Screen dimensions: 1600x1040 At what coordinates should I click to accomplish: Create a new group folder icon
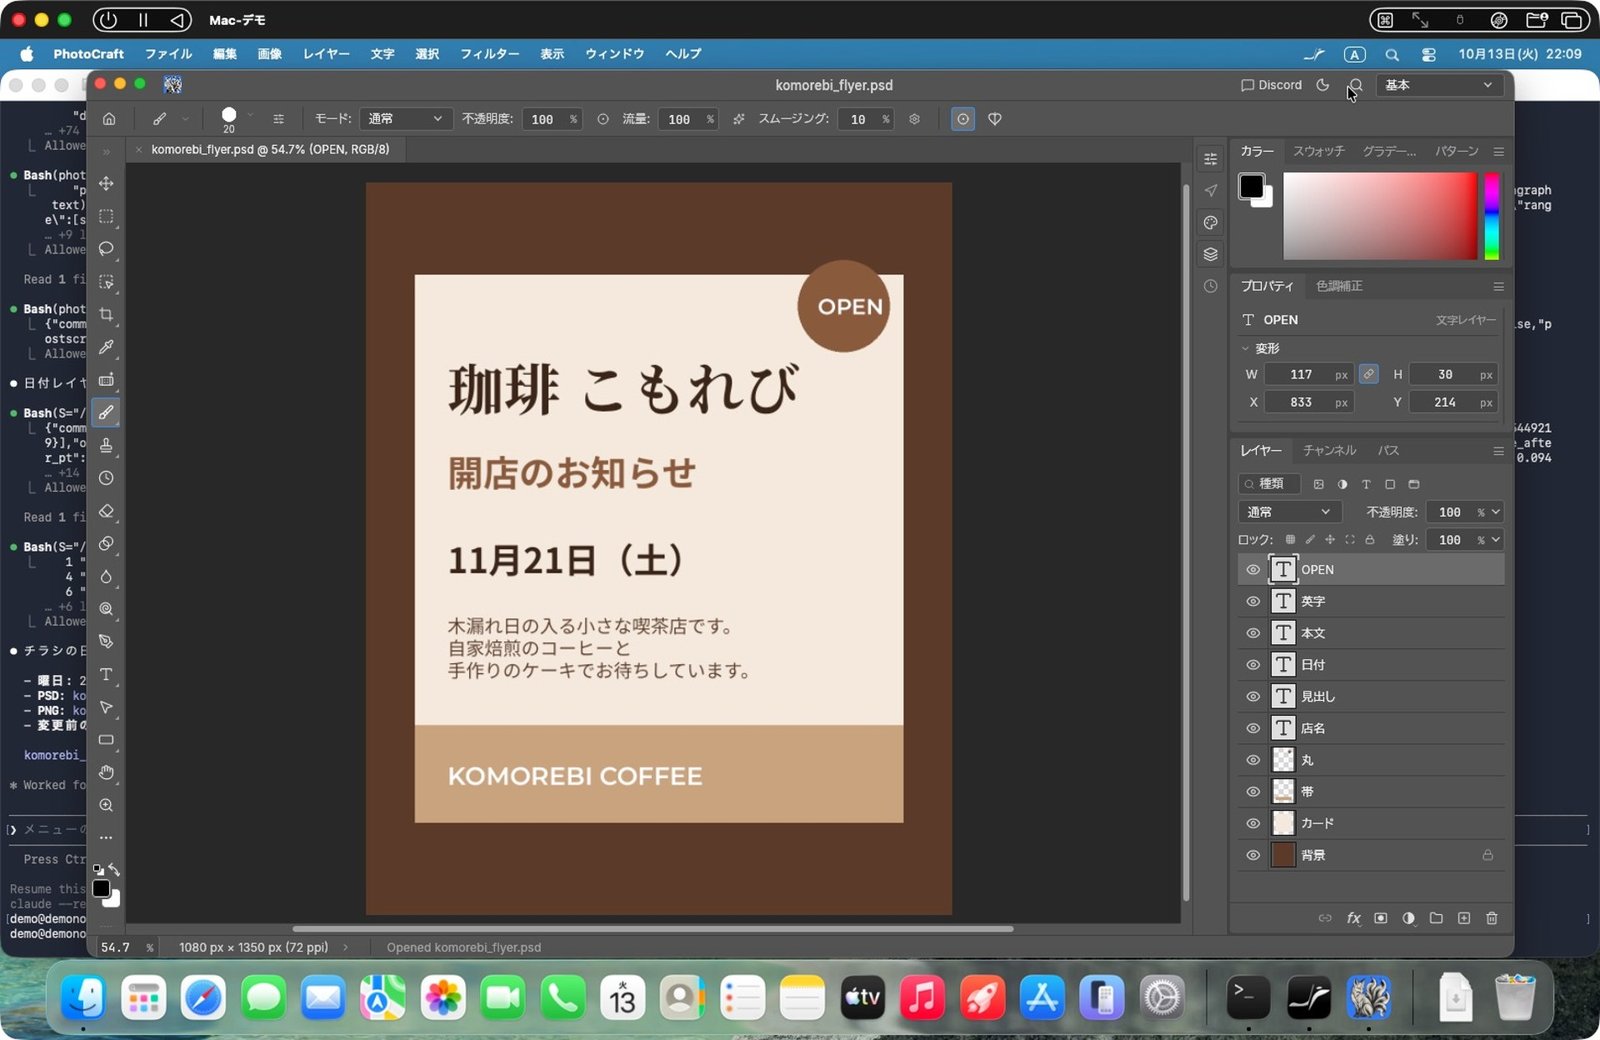coord(1436,918)
